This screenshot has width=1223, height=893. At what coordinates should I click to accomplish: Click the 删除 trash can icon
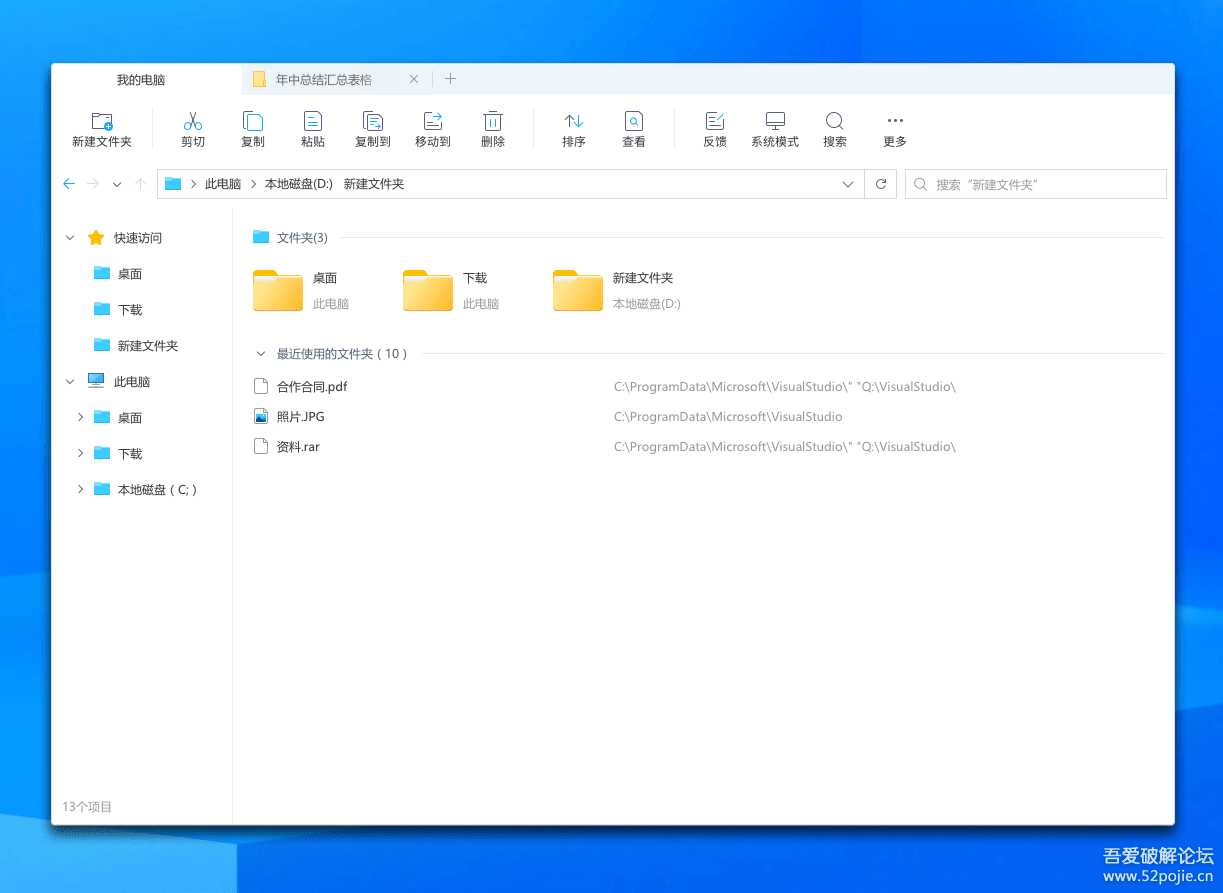(x=493, y=122)
